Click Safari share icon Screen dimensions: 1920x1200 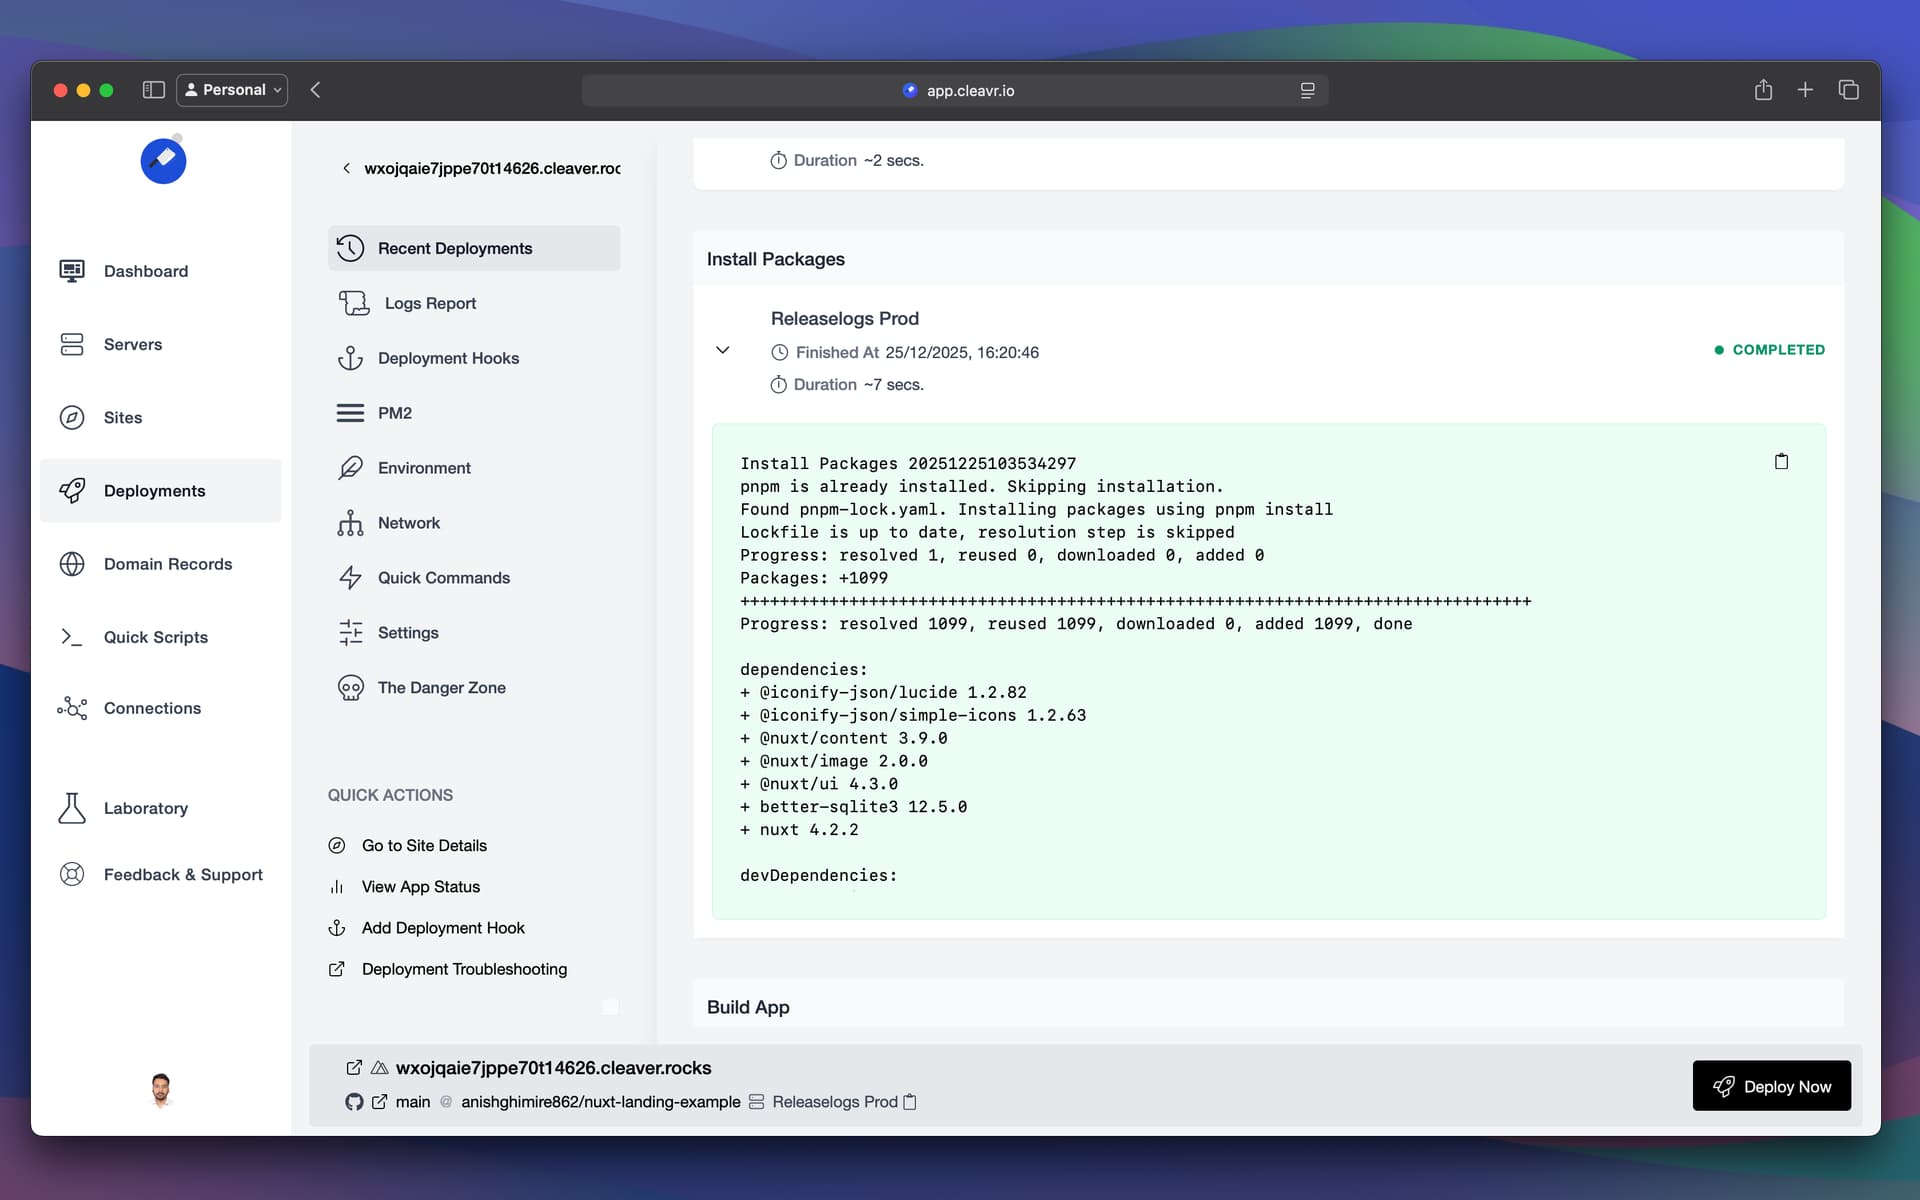click(x=1763, y=90)
